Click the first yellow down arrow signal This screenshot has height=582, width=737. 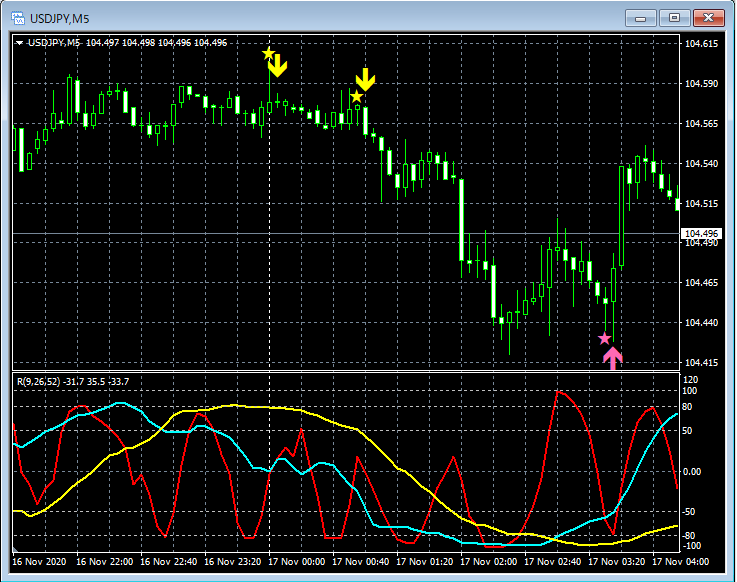point(278,66)
